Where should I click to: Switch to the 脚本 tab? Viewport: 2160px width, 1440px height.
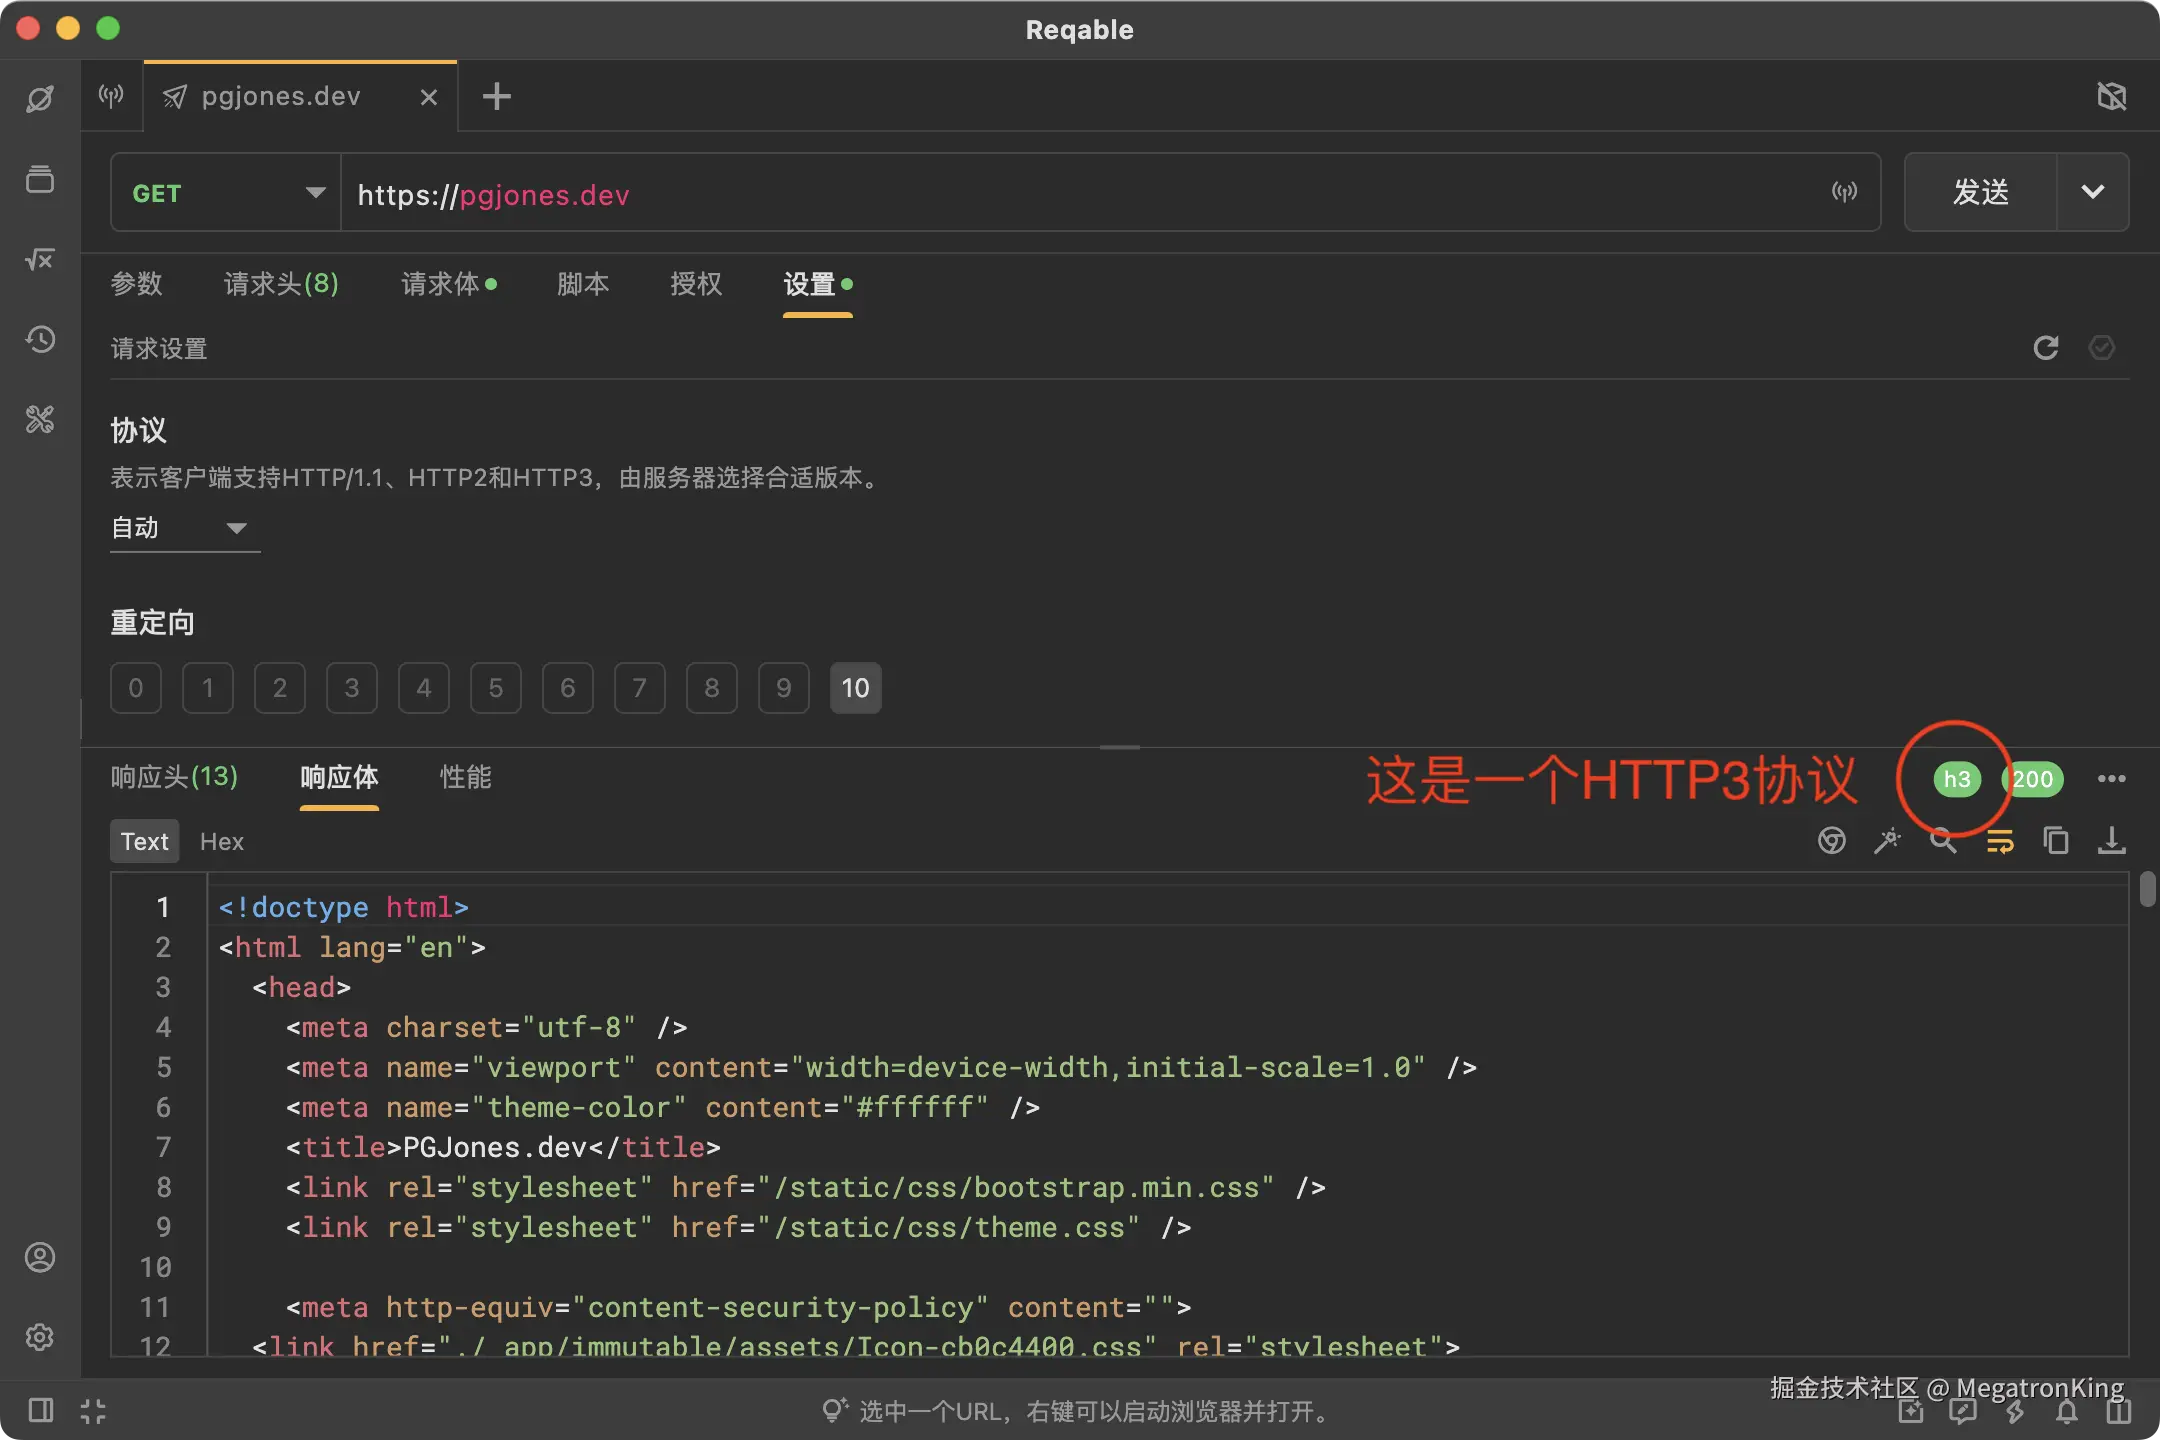click(x=583, y=284)
